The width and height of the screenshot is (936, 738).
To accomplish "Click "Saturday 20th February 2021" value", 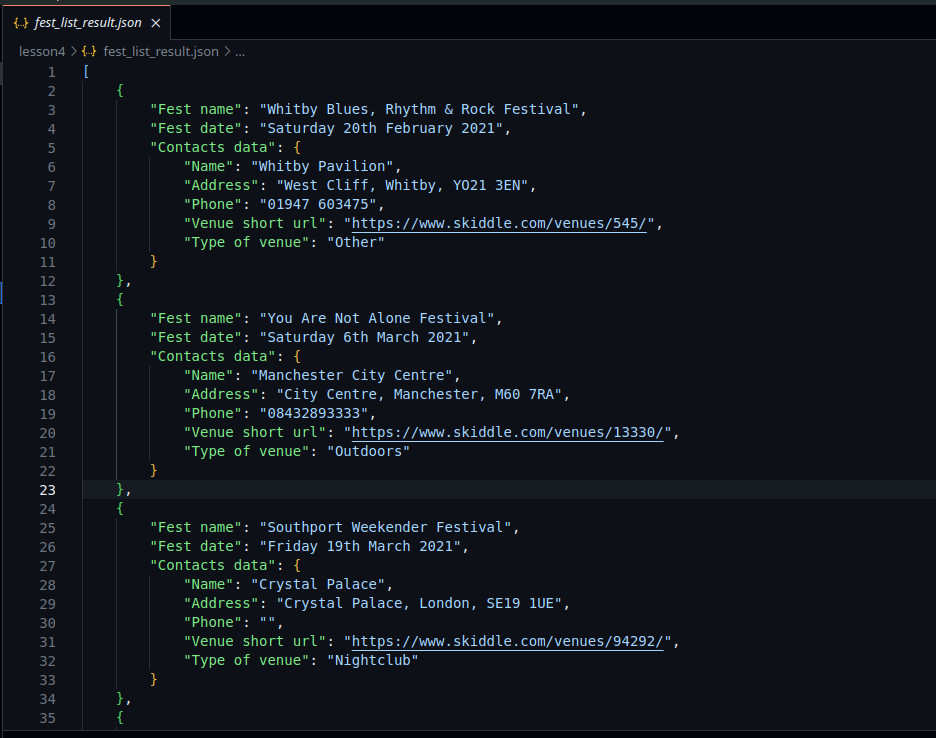I will coord(381,128).
